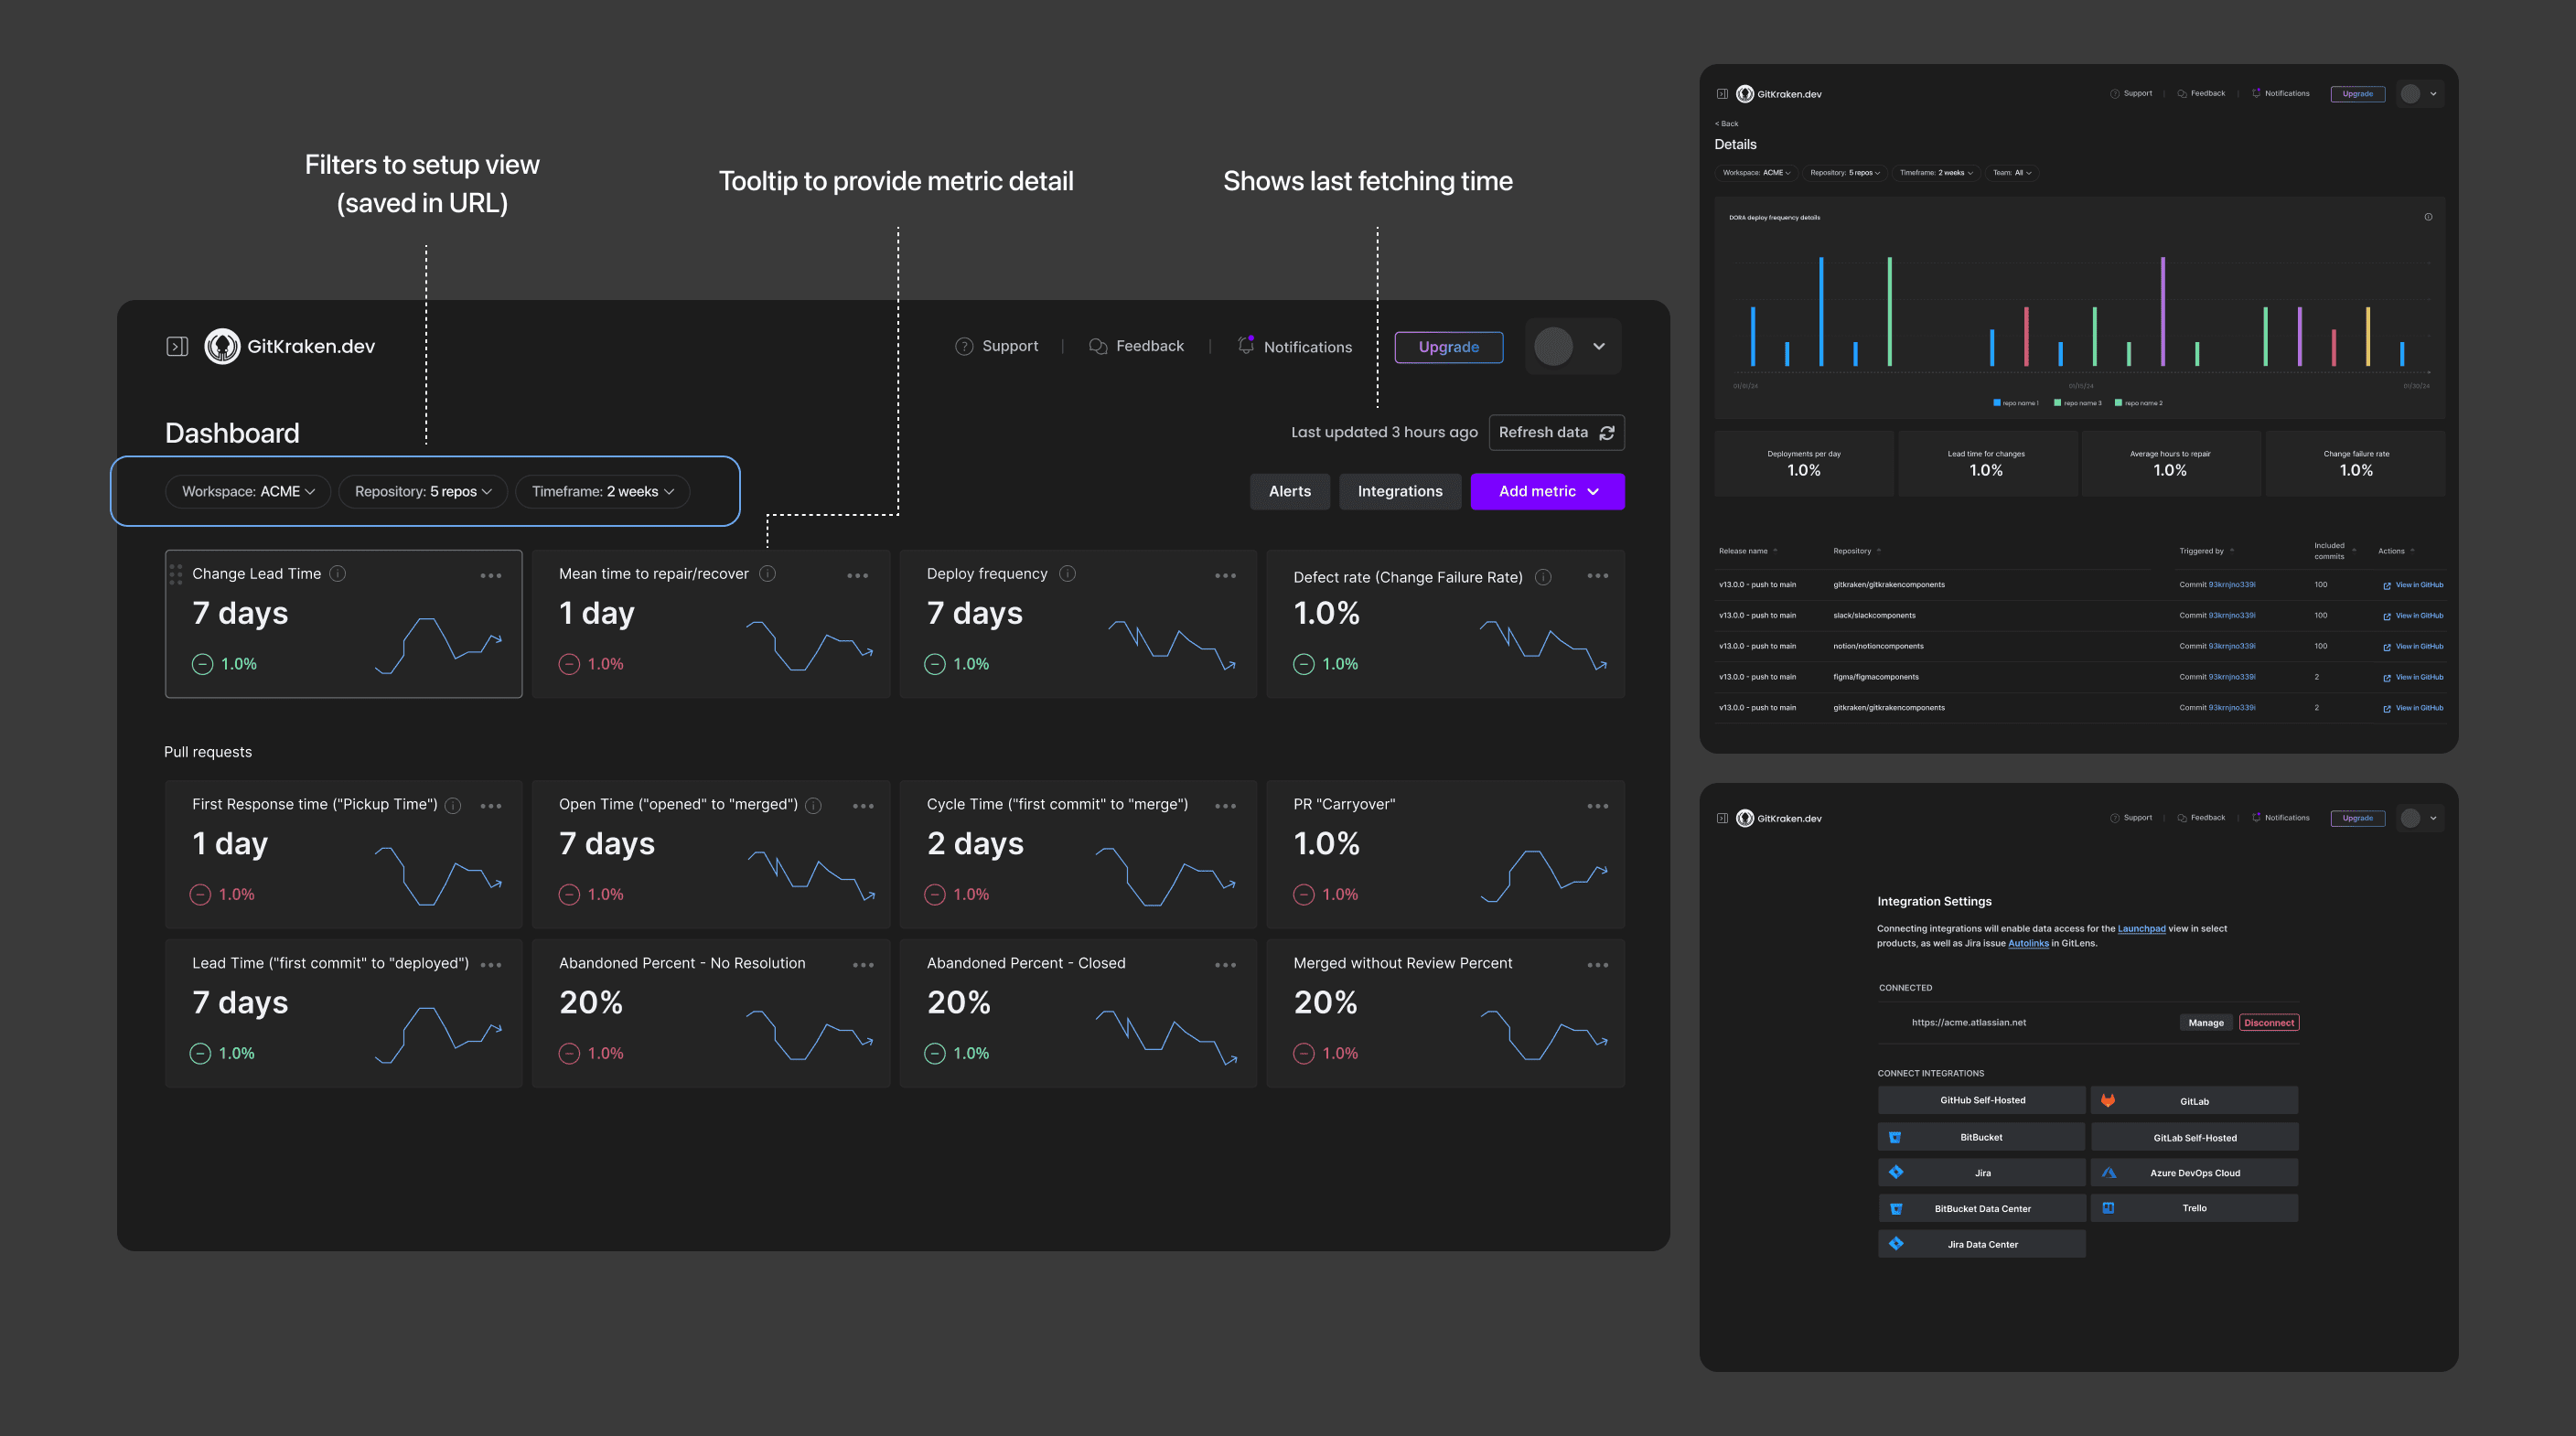Click the Upgrade button in main dashboard
The width and height of the screenshot is (2576, 1436).
click(x=1448, y=347)
